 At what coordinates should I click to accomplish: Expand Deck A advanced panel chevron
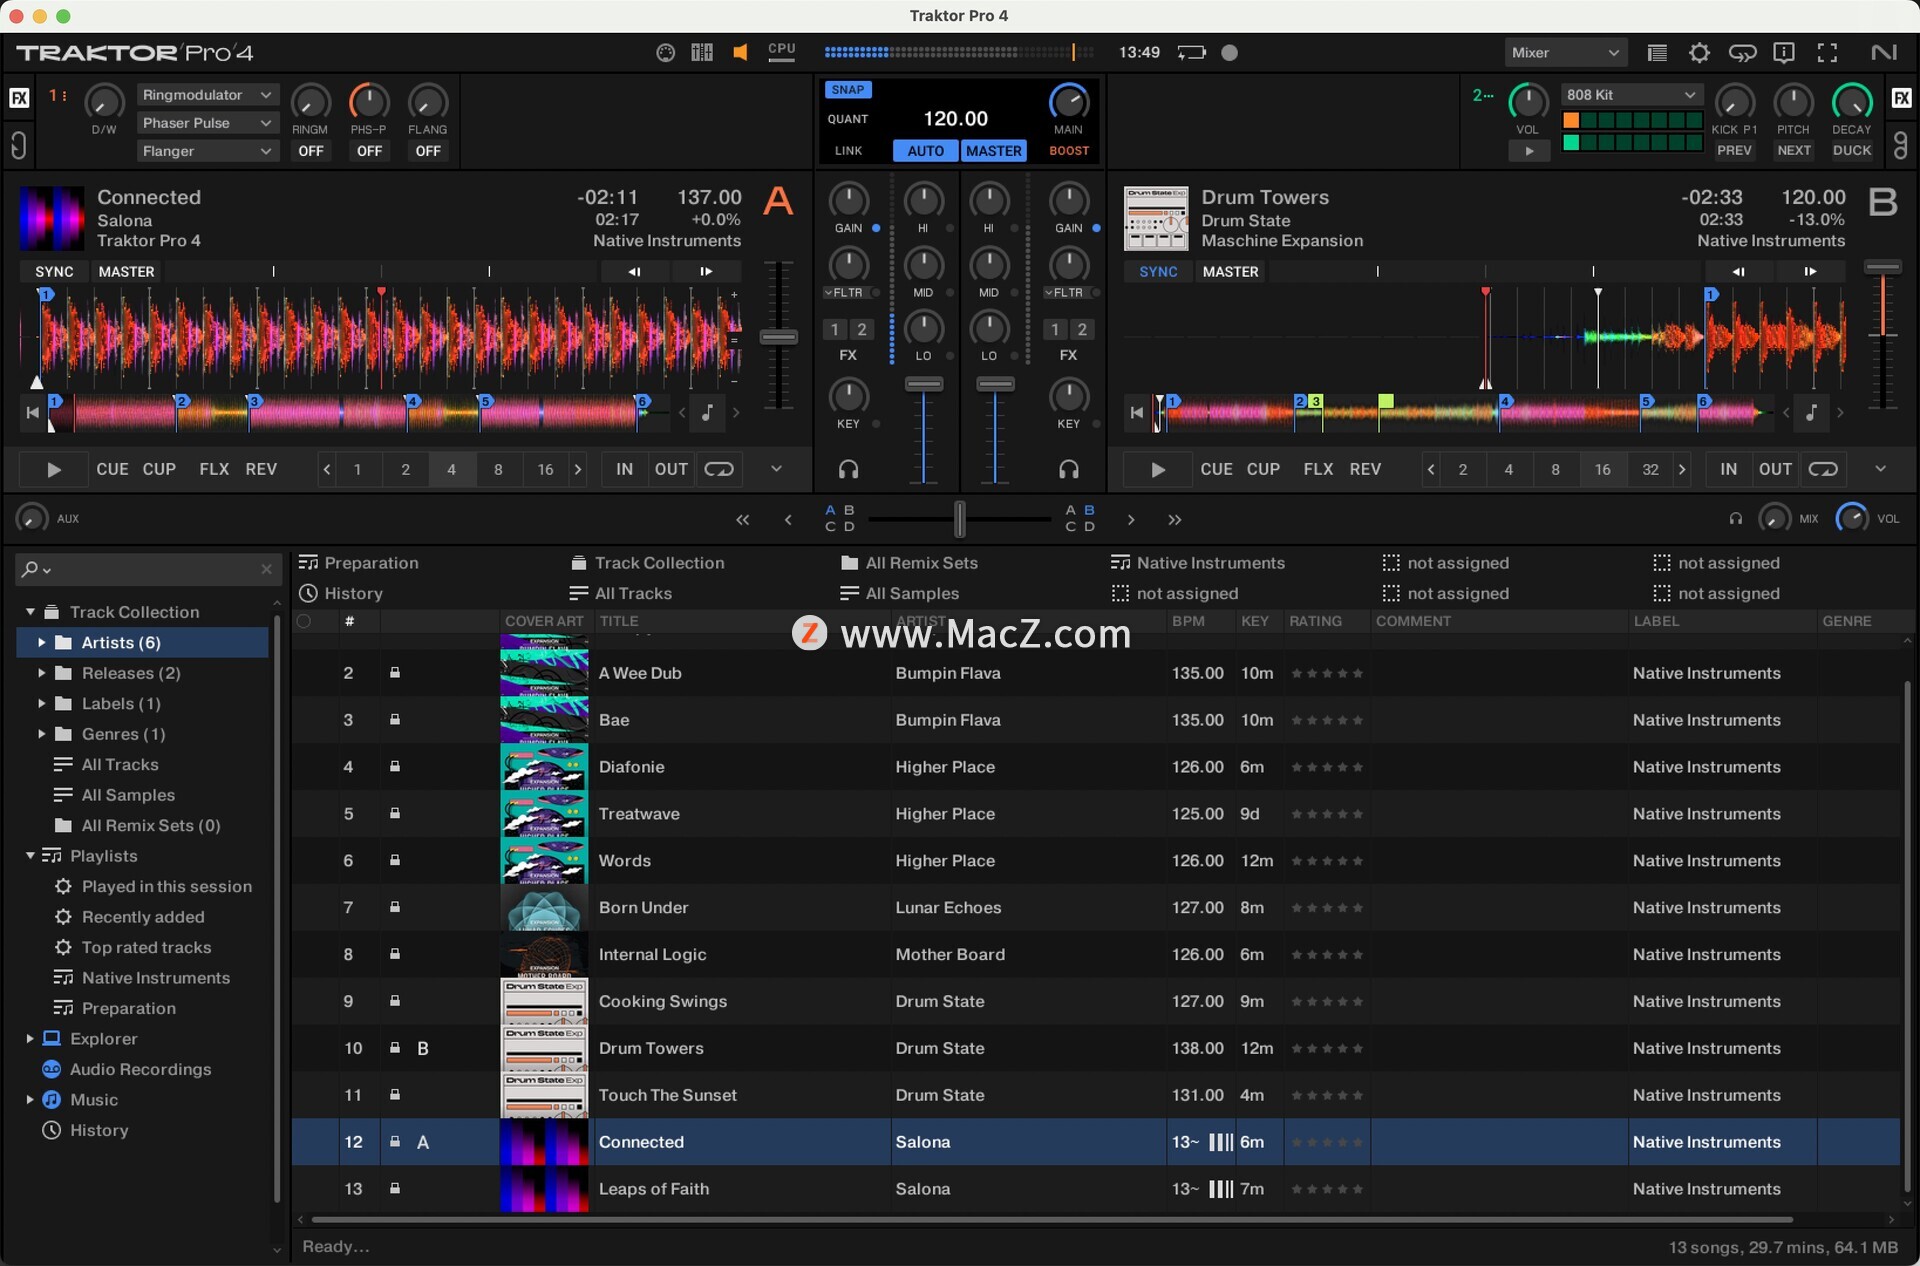tap(776, 469)
